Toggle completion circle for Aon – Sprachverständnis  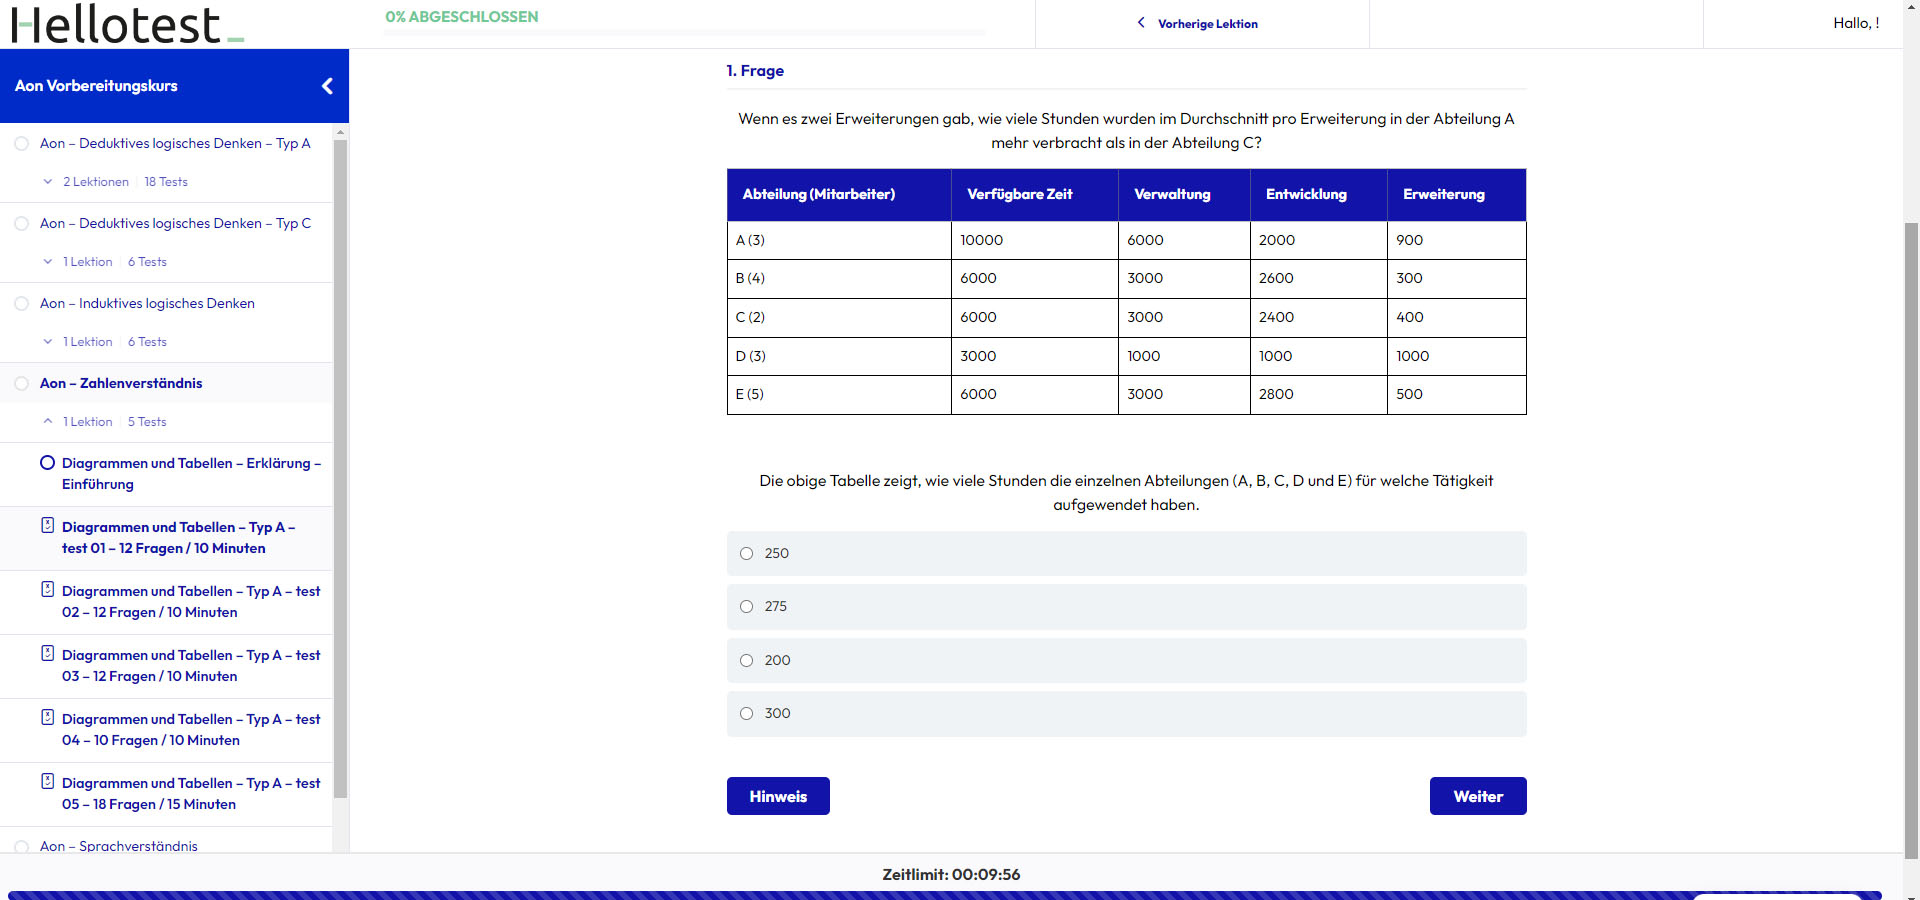(21, 846)
